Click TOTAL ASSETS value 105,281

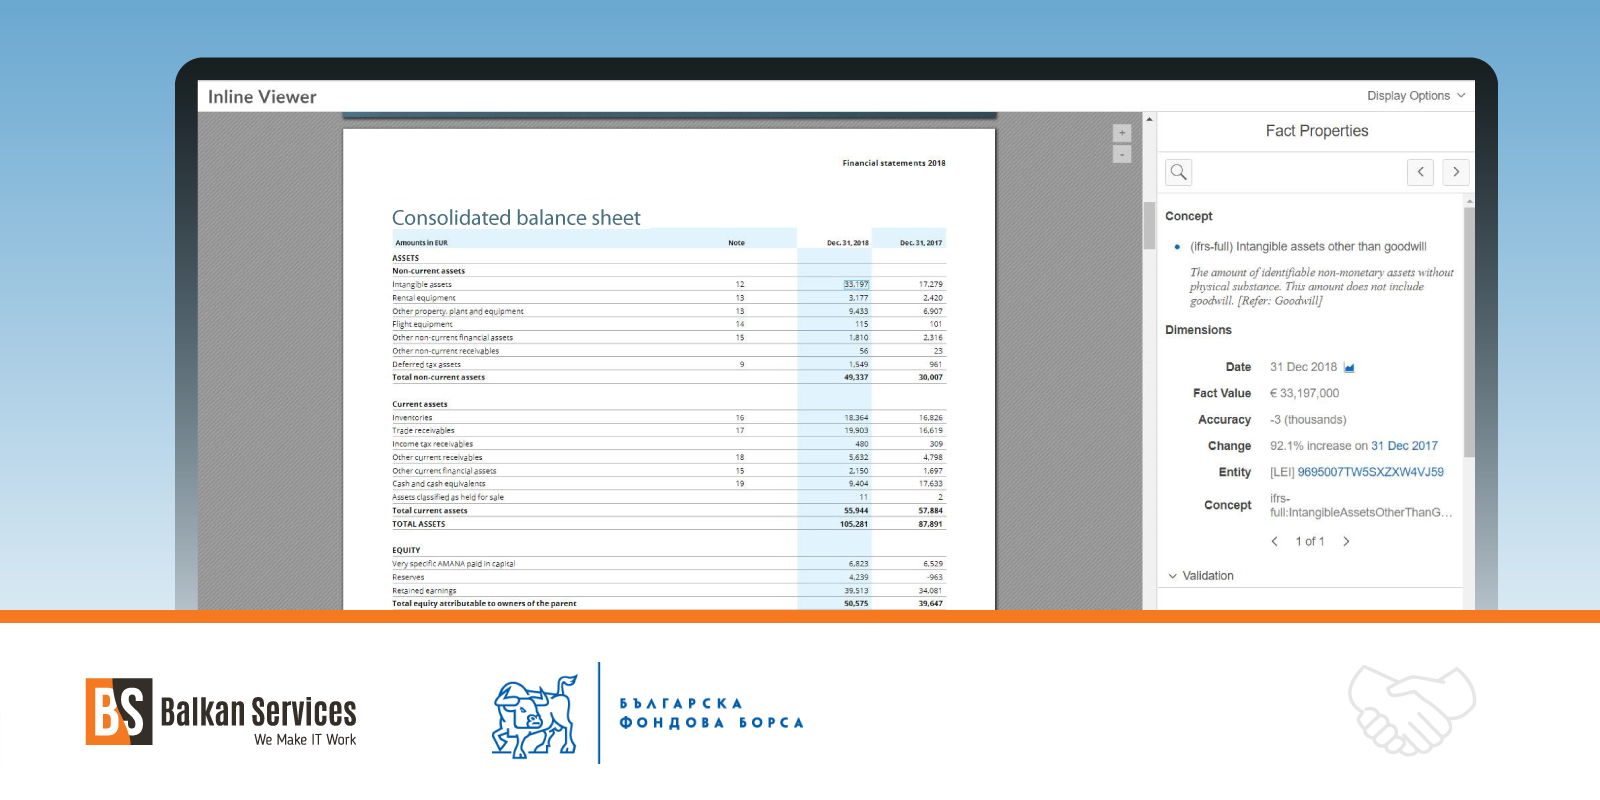(854, 524)
